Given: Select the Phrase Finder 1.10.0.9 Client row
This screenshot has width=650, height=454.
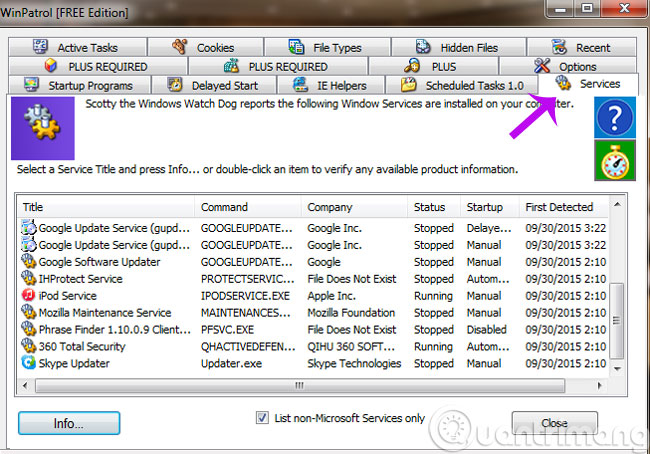Looking at the screenshot, I should click(x=313, y=329).
